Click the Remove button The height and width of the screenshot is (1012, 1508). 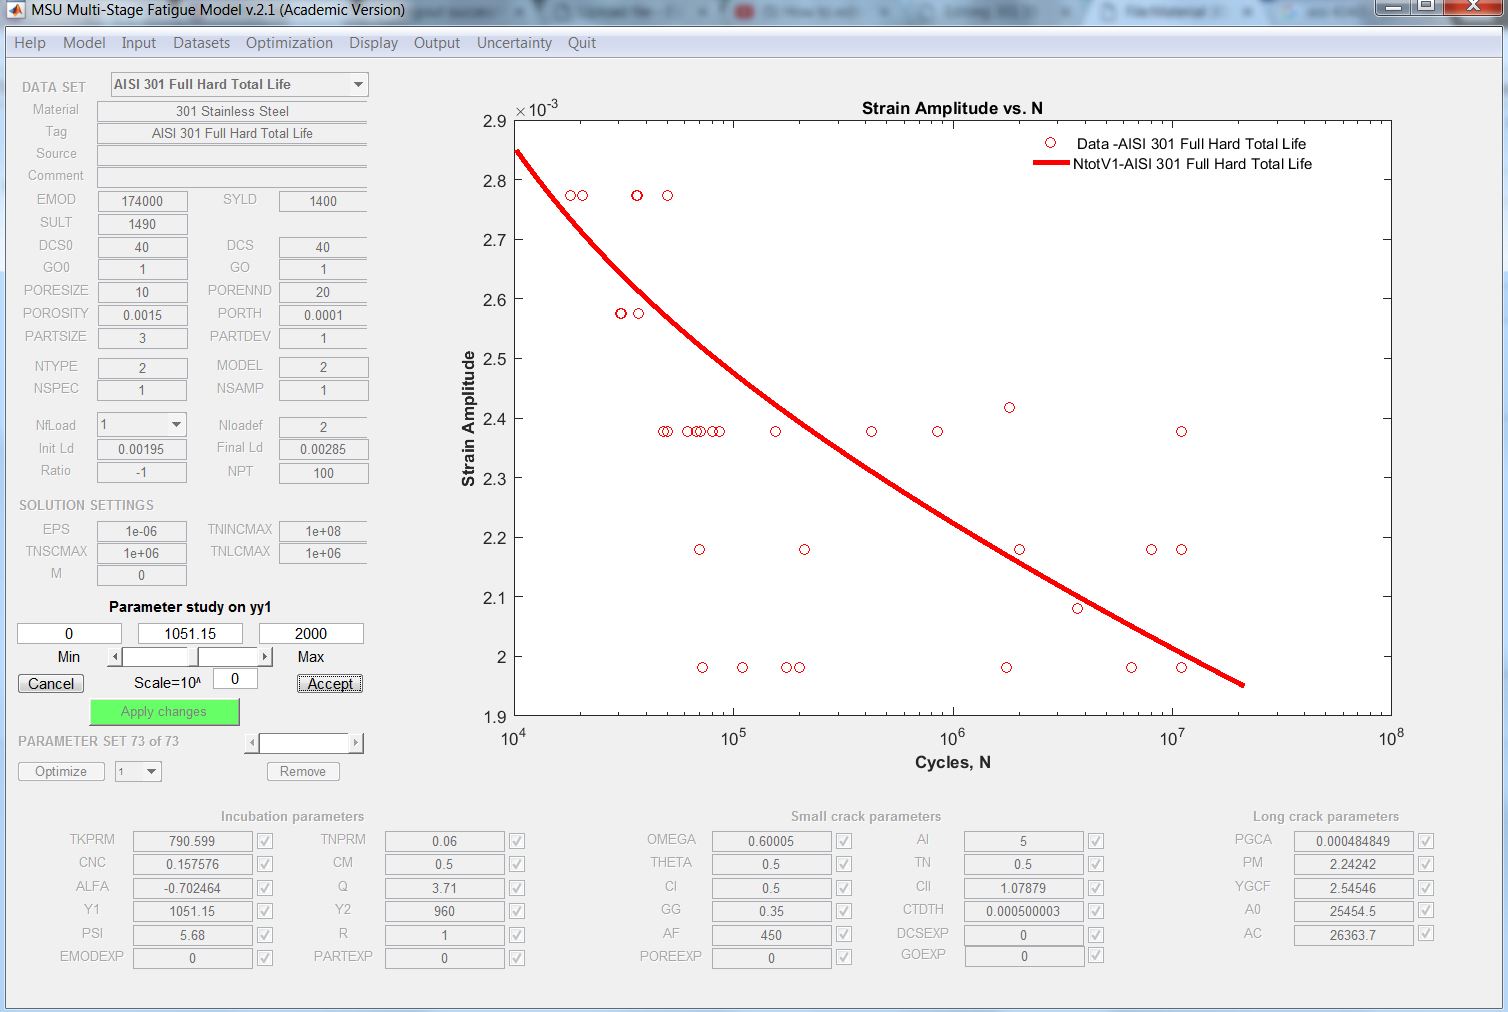303,772
